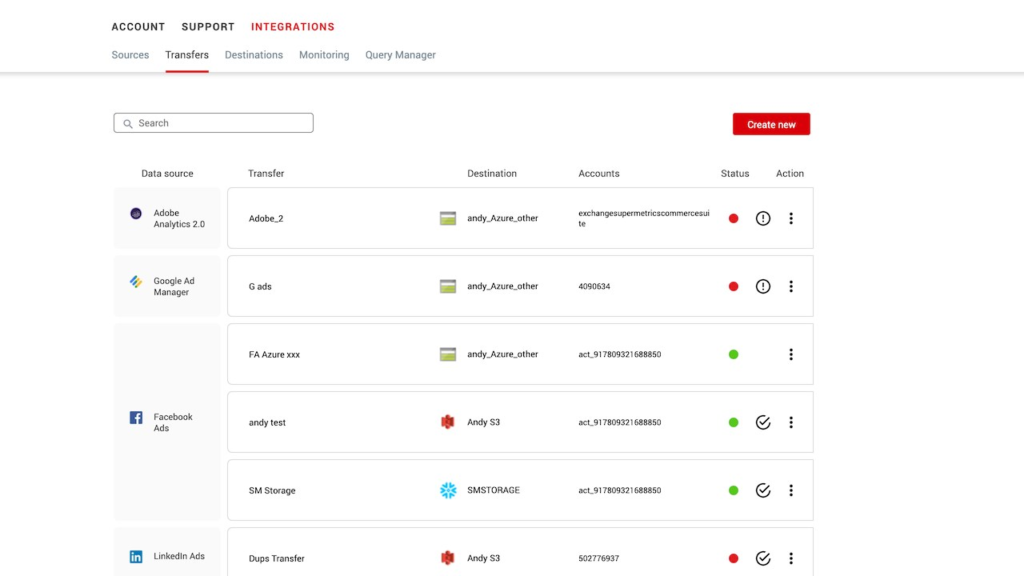Click the Adobe_2 transfer name
The image size is (1024, 576).
pyautogui.click(x=266, y=219)
